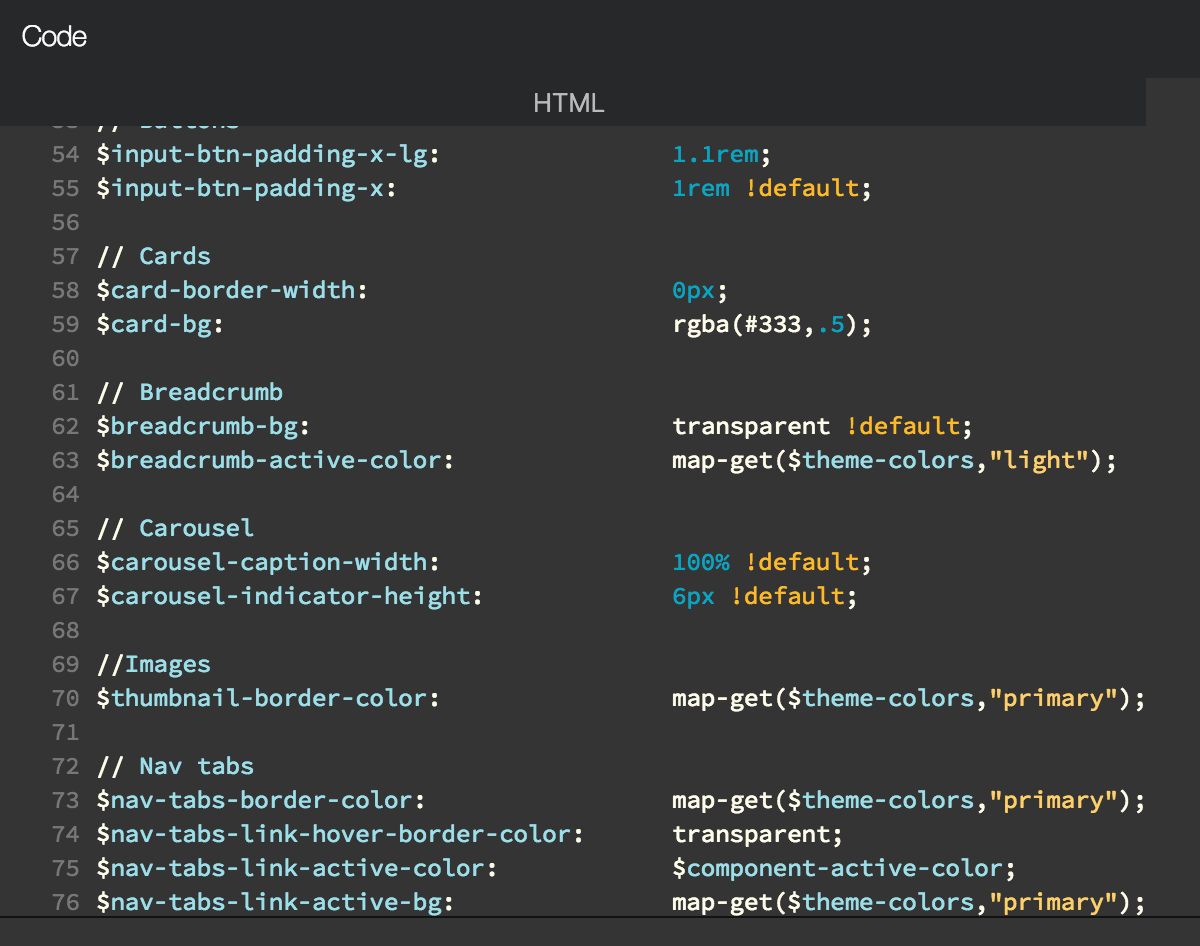Viewport: 1200px width, 946px height.
Task: Click the "primary" string on line 73
Action: [1050, 800]
